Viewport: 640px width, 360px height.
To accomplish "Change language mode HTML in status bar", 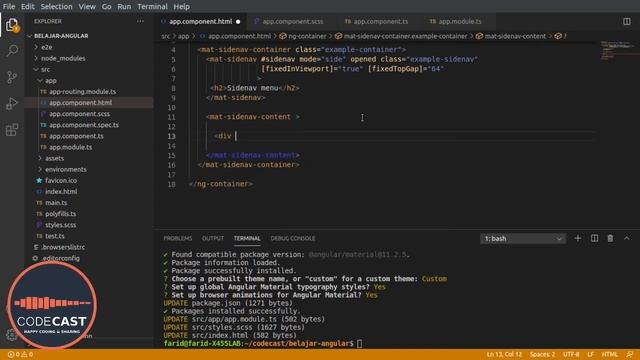I will pos(610,354).
